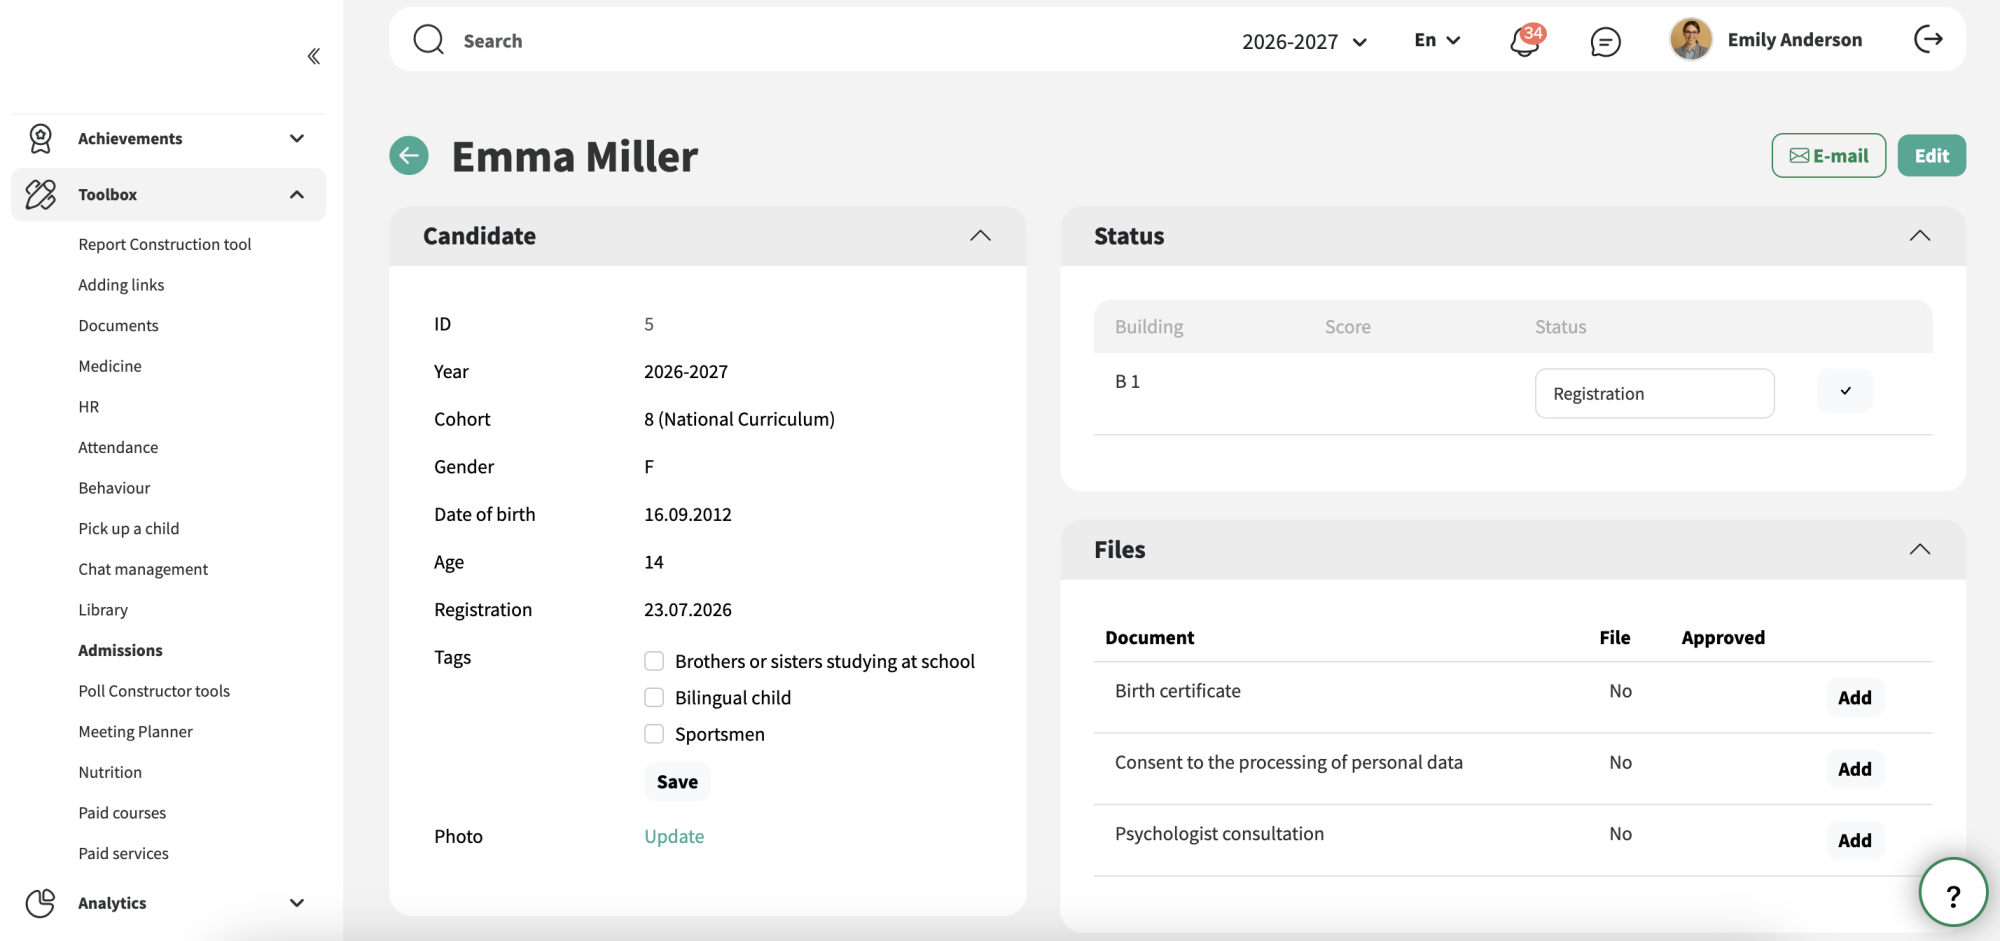Open the Admissions menu item
The image size is (2000, 941).
120,650
